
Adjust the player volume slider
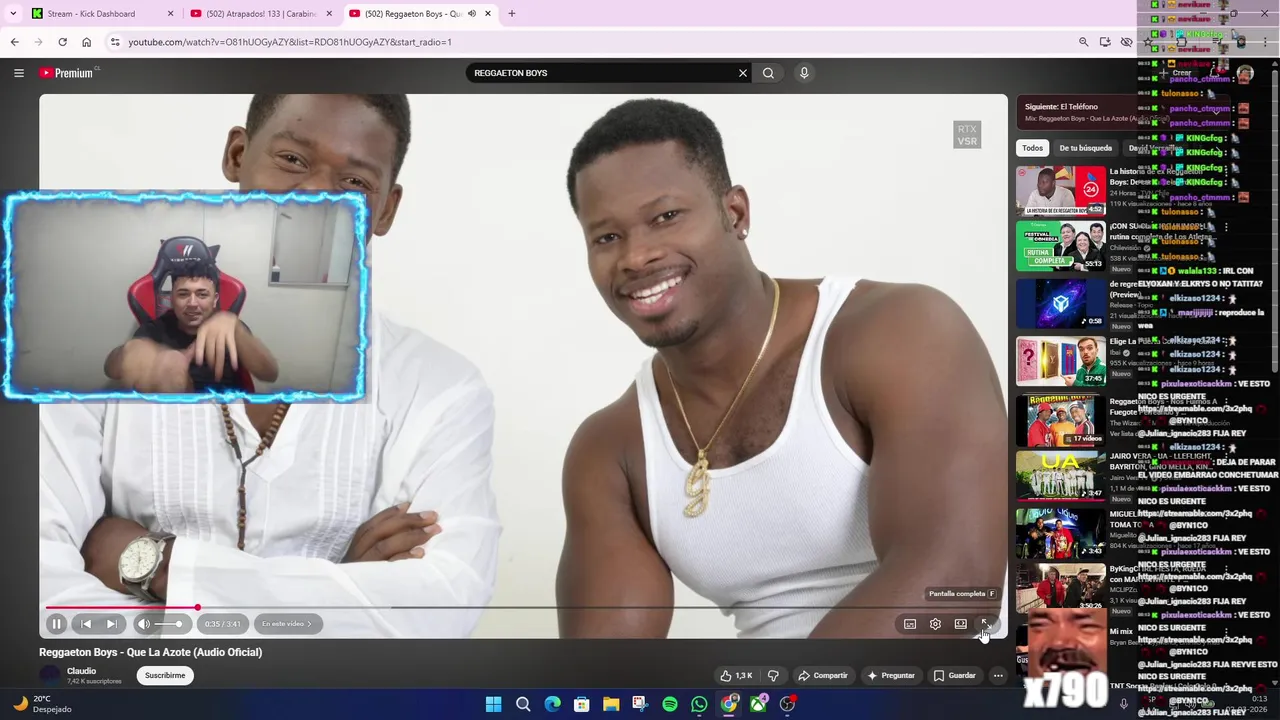pyautogui.click(x=170, y=624)
